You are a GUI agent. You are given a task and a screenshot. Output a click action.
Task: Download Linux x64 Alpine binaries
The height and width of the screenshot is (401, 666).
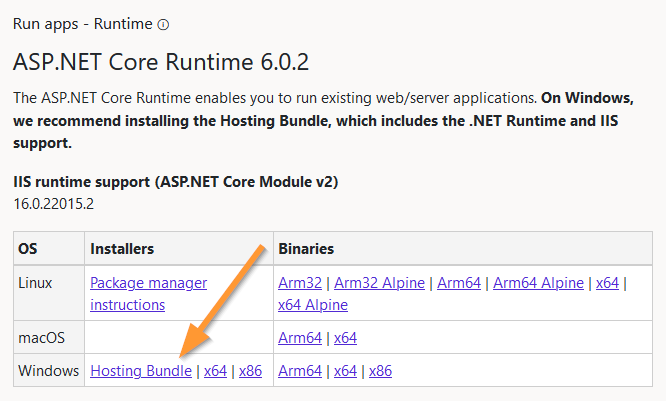(x=313, y=305)
